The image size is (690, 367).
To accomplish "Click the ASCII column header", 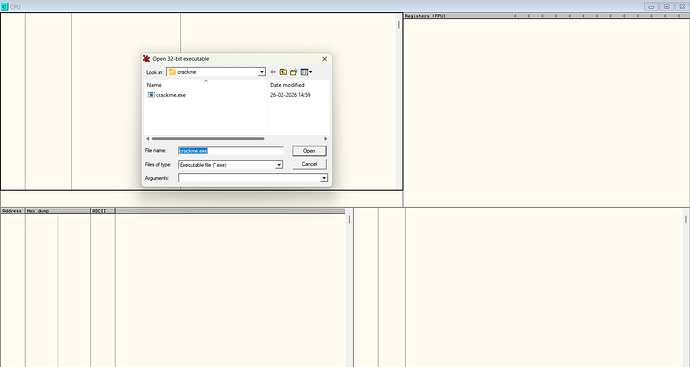I will pyautogui.click(x=103, y=211).
